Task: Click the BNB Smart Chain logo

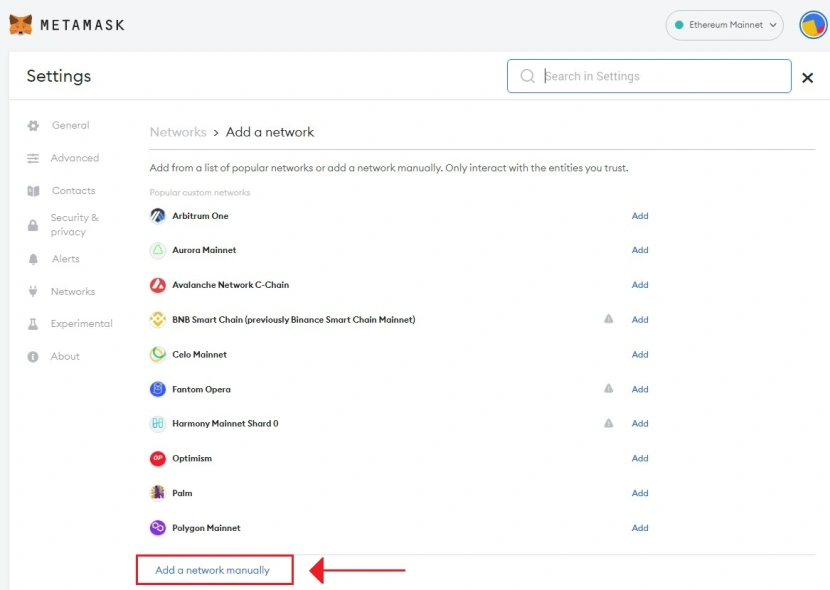Action: pyautogui.click(x=158, y=320)
